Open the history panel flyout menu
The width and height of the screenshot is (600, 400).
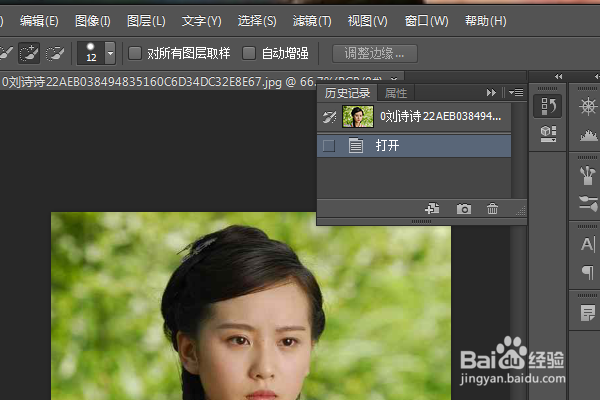(516, 92)
